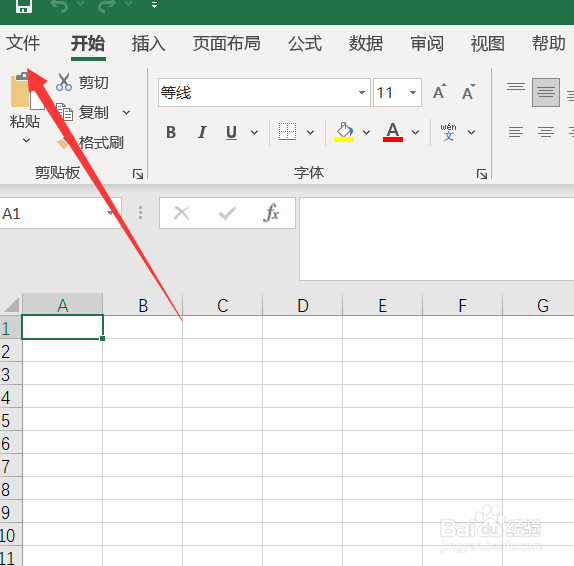
Task: Select column A header
Action: pyautogui.click(x=63, y=305)
